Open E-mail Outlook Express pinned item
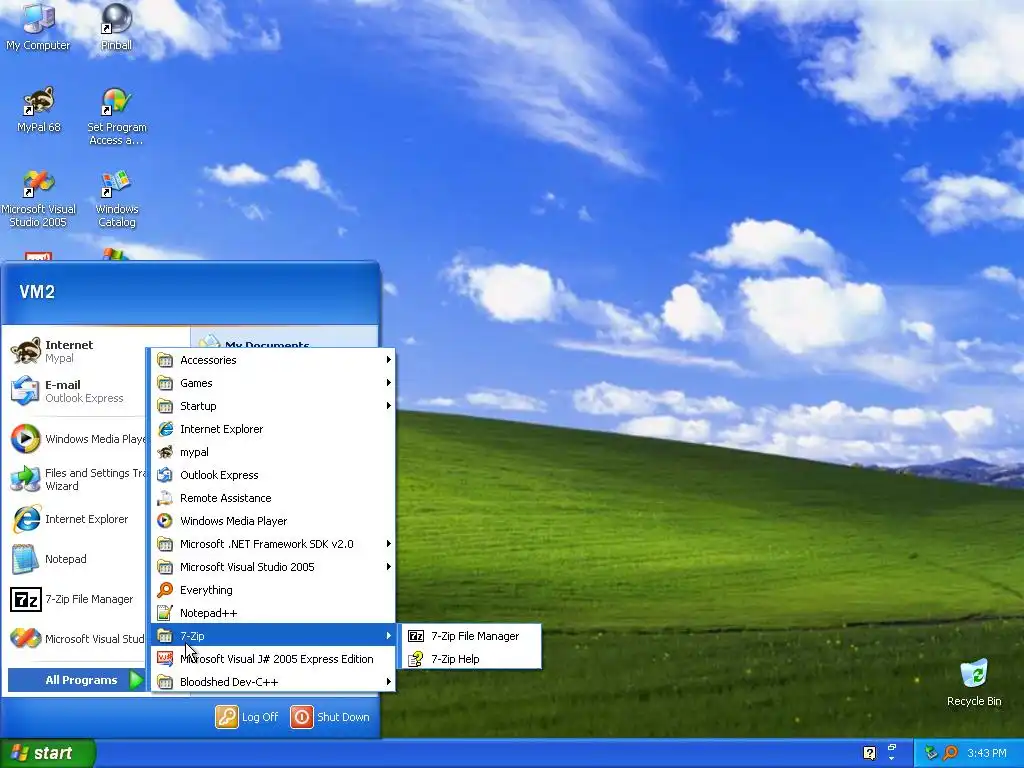 (77, 391)
